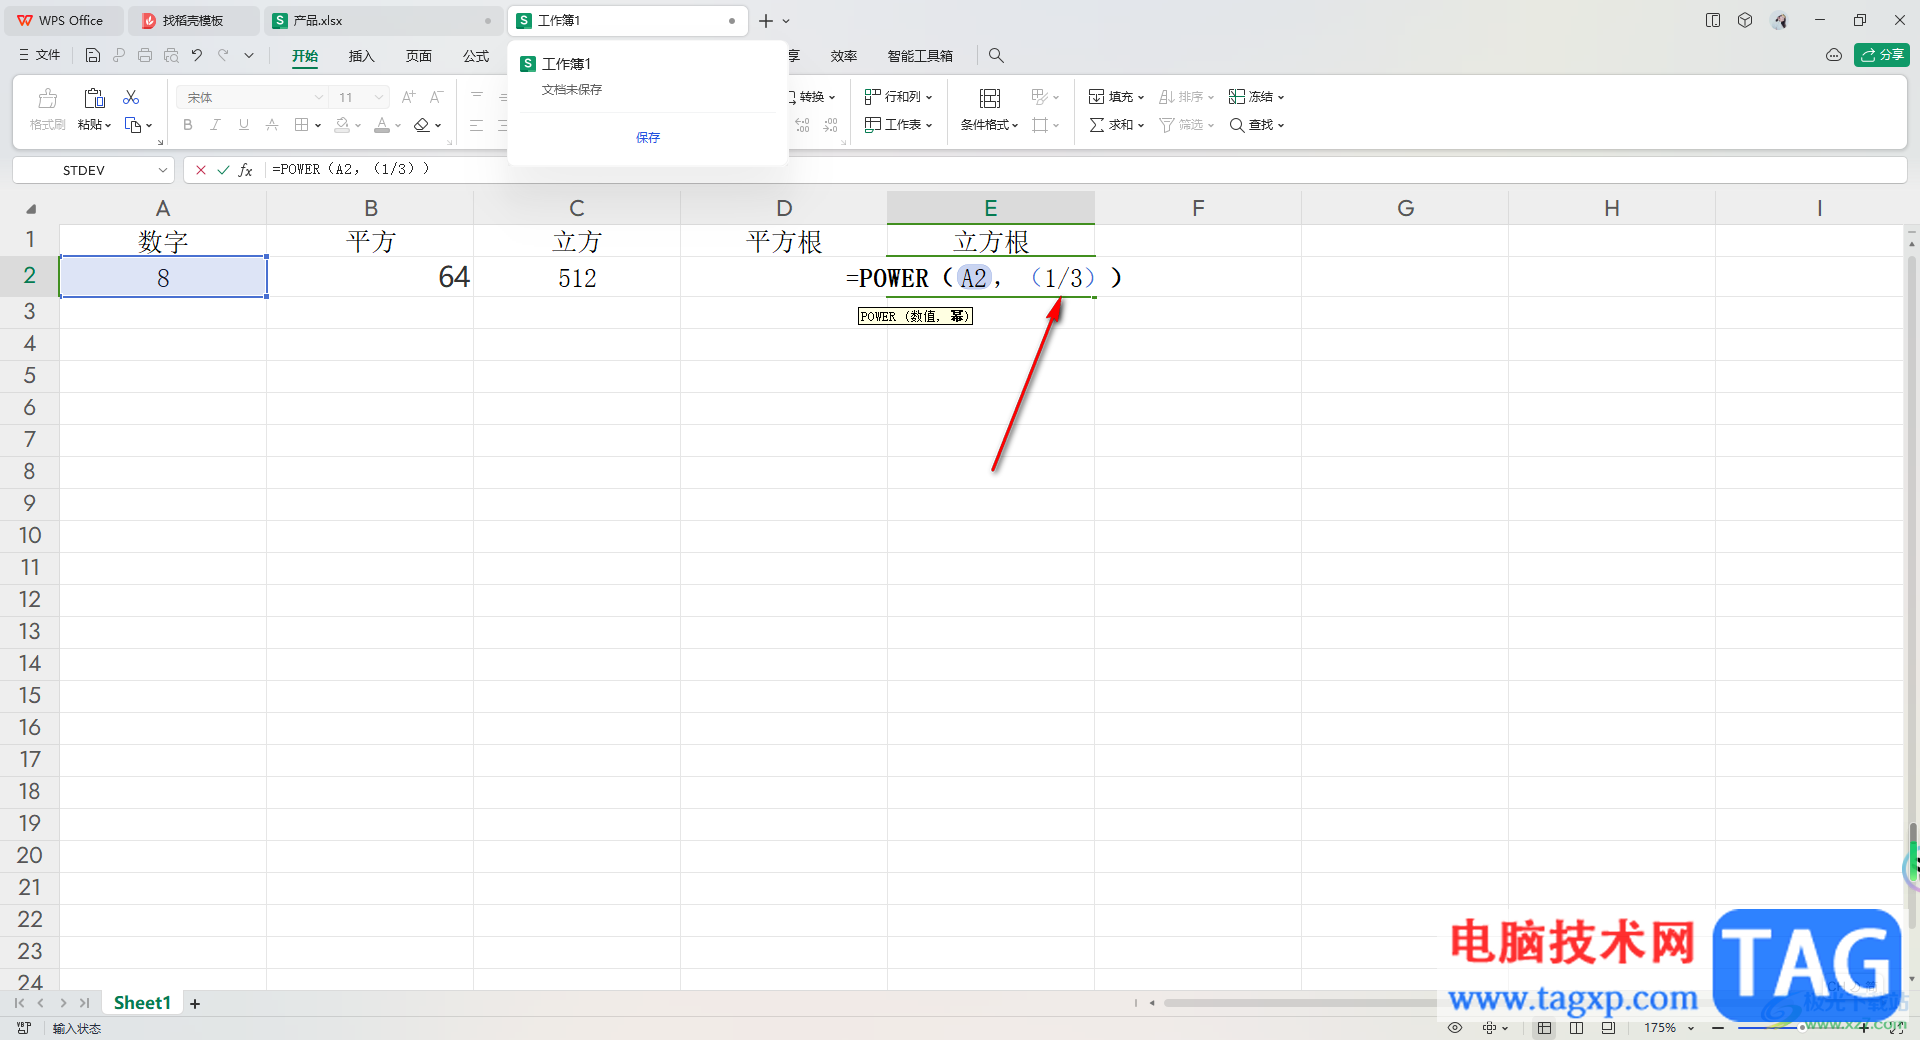This screenshot has width=1920, height=1040.
Task: Click the Print icon in quick access bar
Action: coord(145,55)
